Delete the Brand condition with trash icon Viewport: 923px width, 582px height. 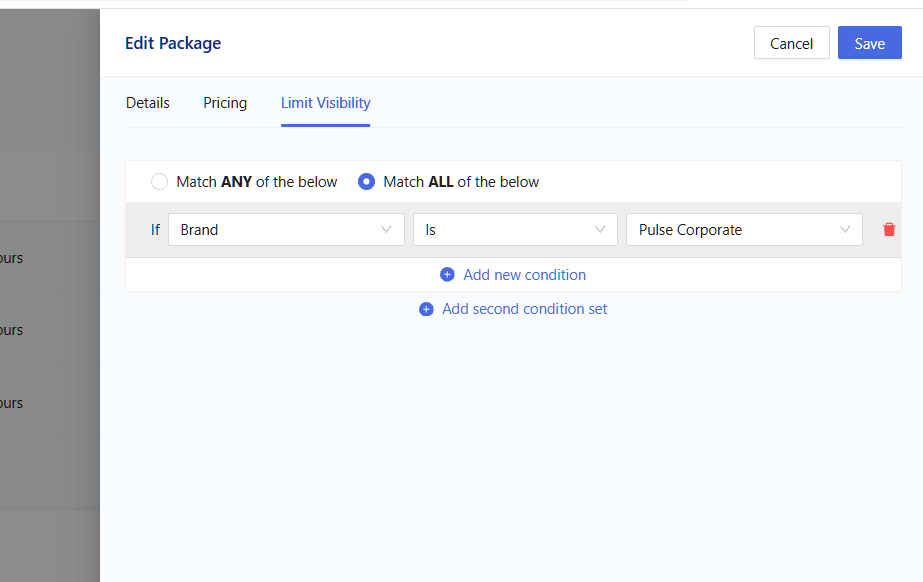(889, 230)
